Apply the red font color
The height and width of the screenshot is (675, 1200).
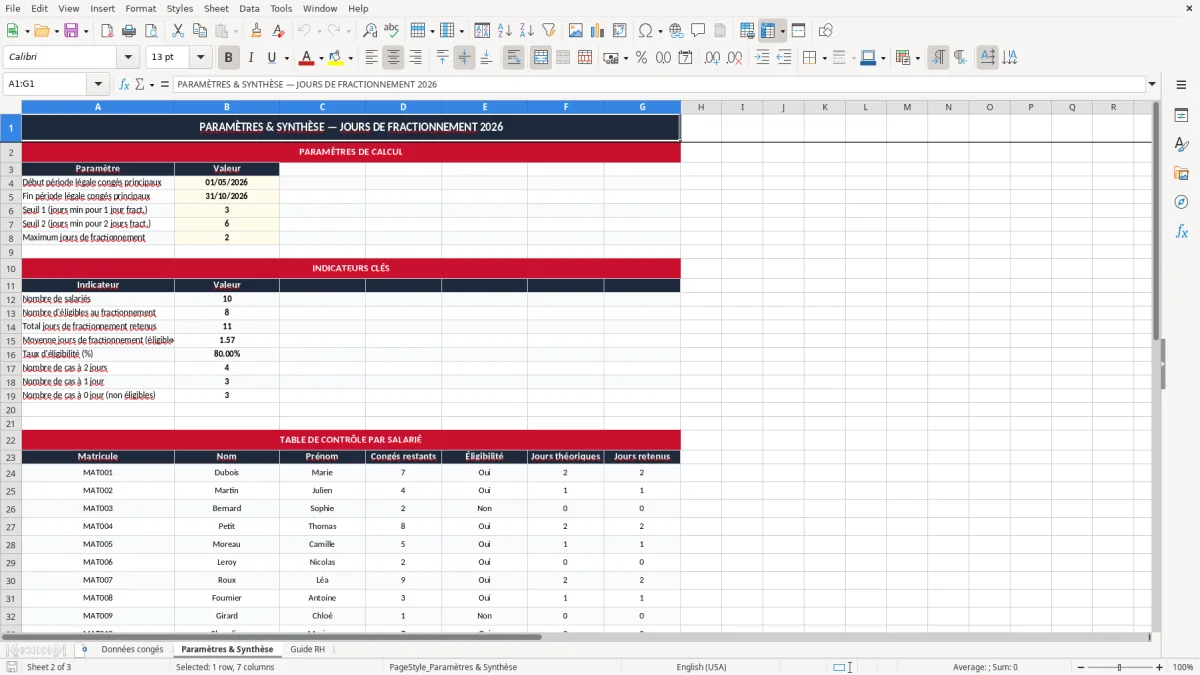click(306, 58)
